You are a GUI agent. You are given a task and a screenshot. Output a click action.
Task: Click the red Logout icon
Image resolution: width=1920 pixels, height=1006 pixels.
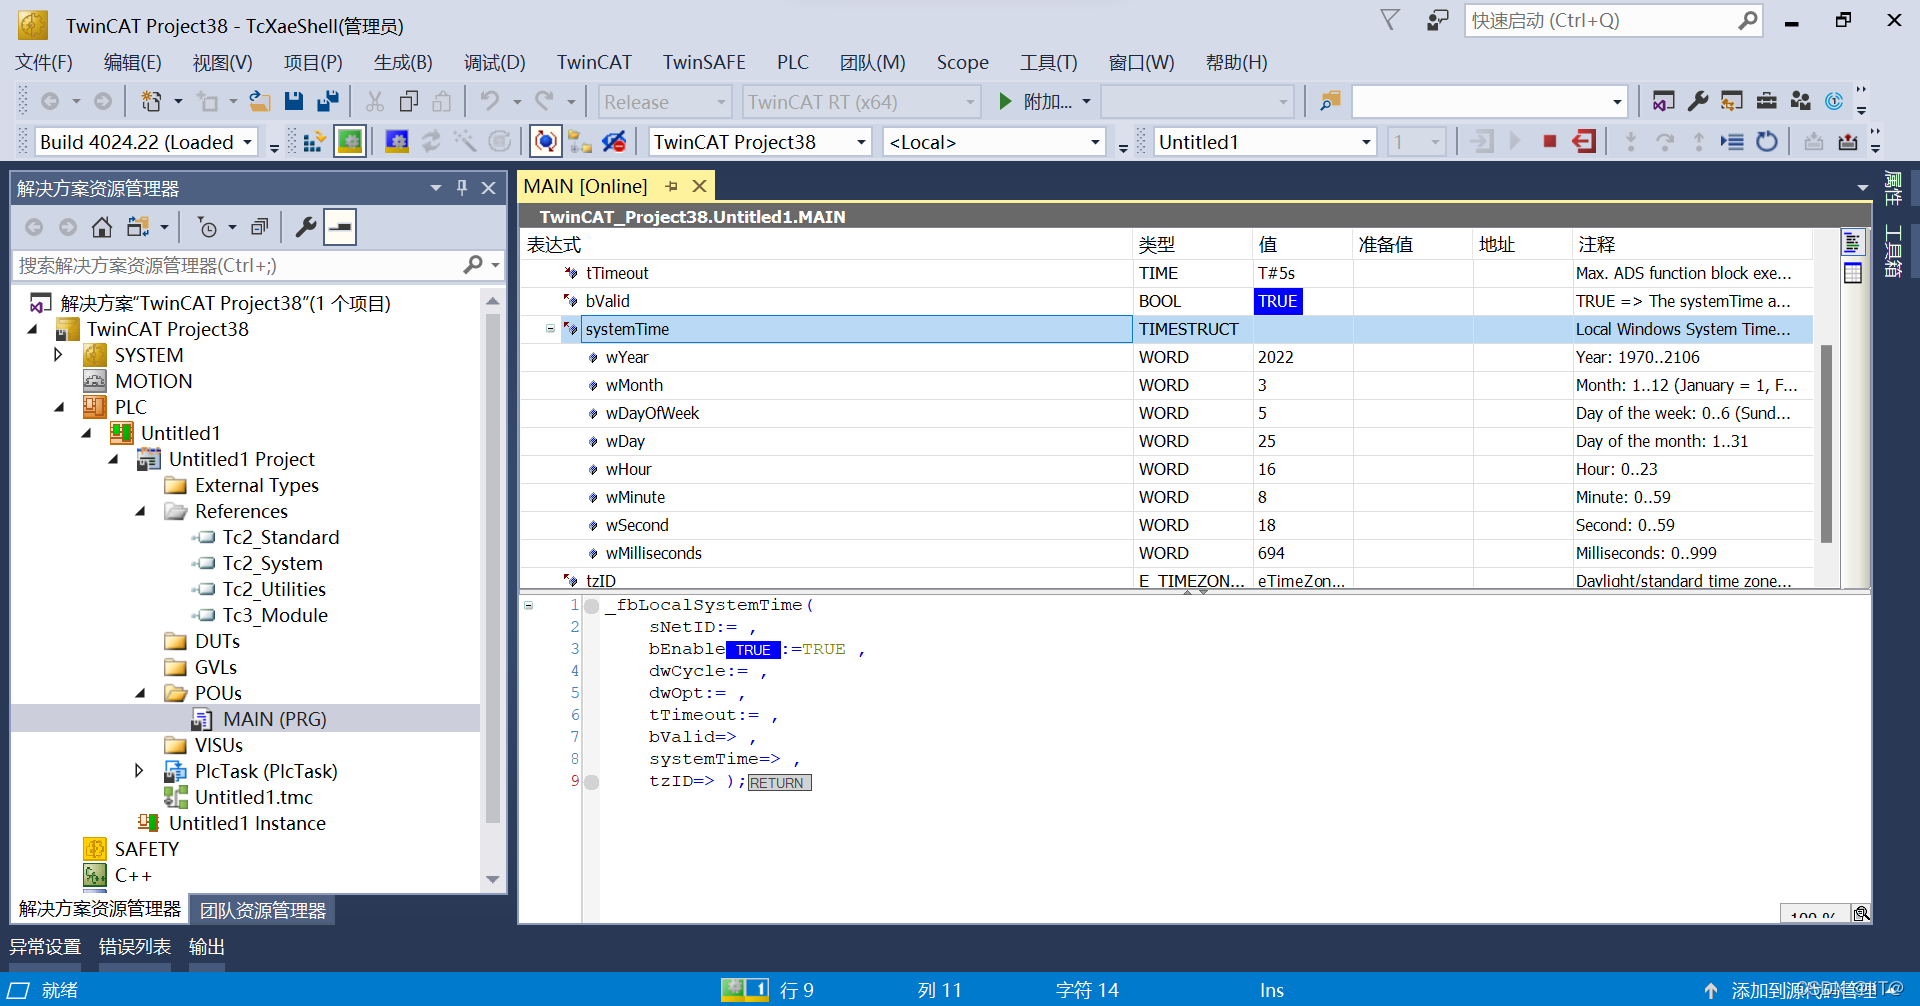pyautogui.click(x=1583, y=142)
